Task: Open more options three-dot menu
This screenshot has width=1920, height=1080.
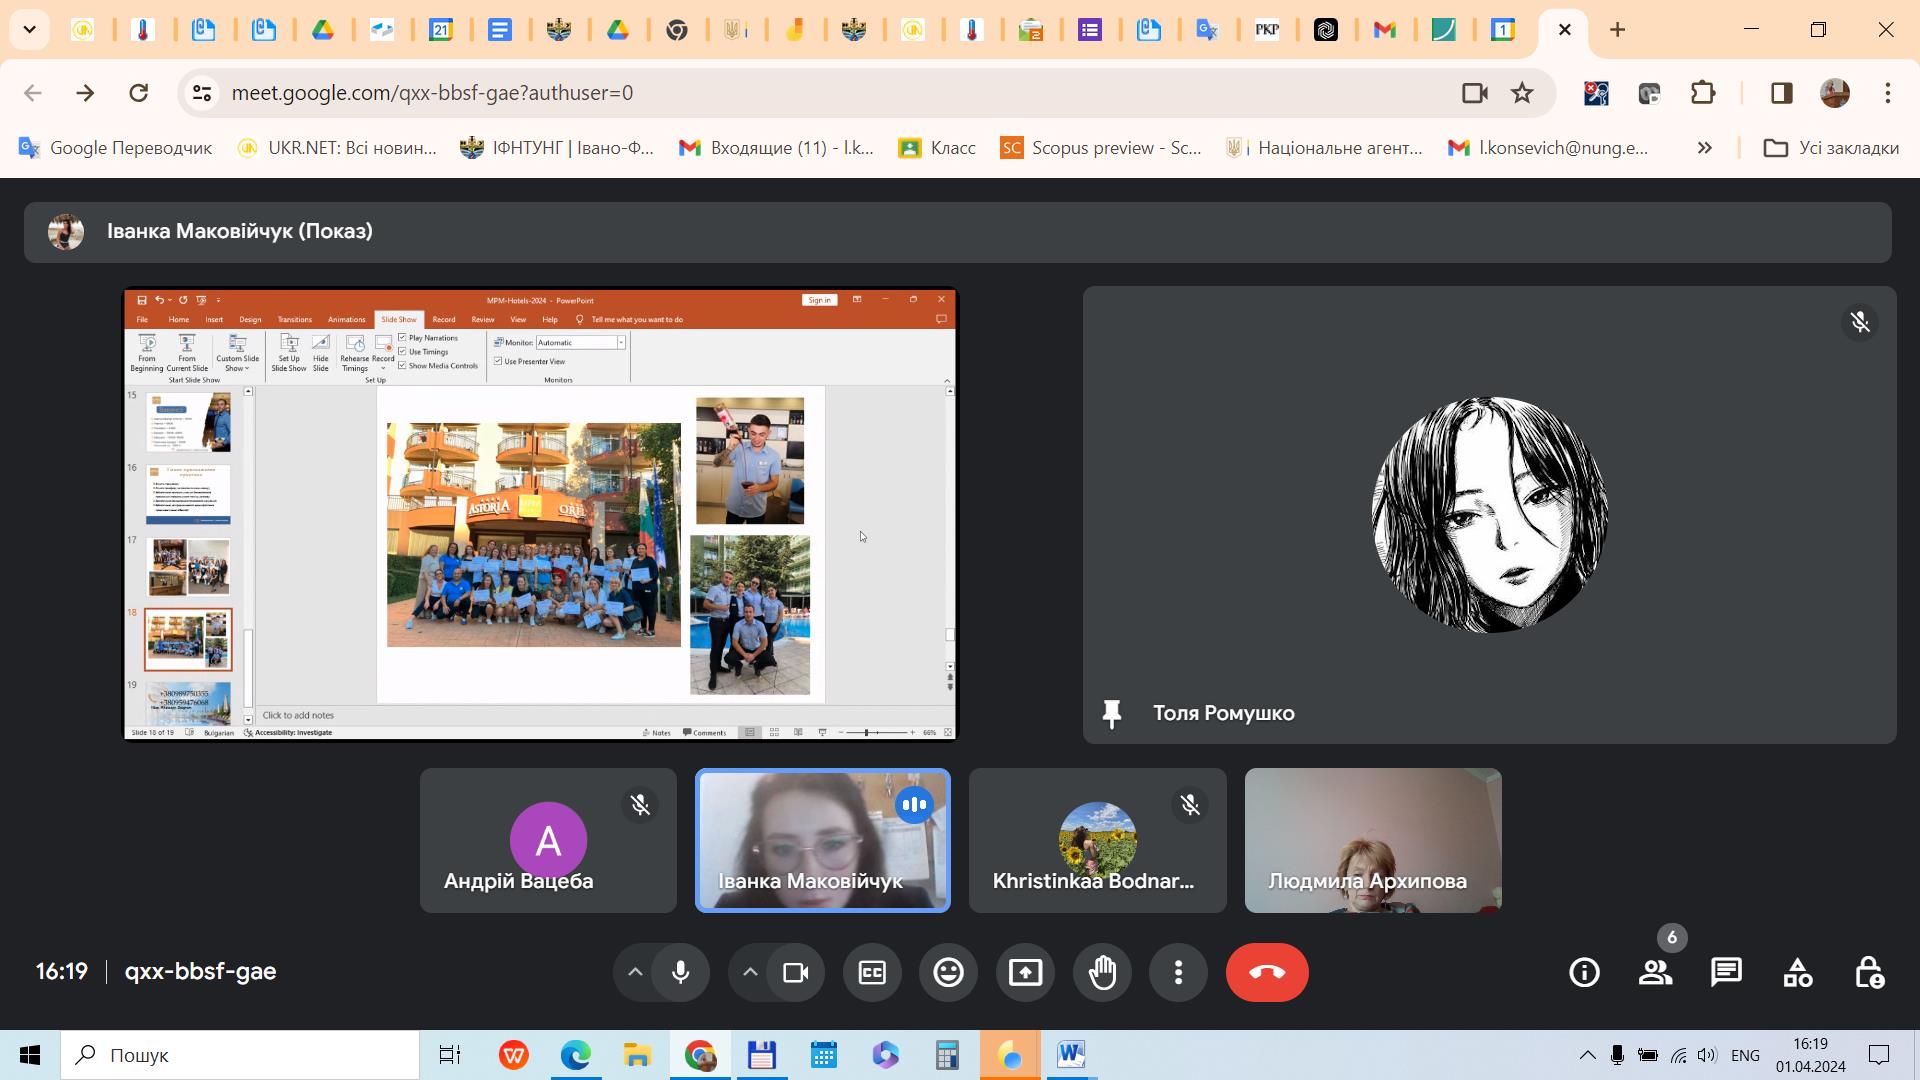Action: pyautogui.click(x=1178, y=972)
